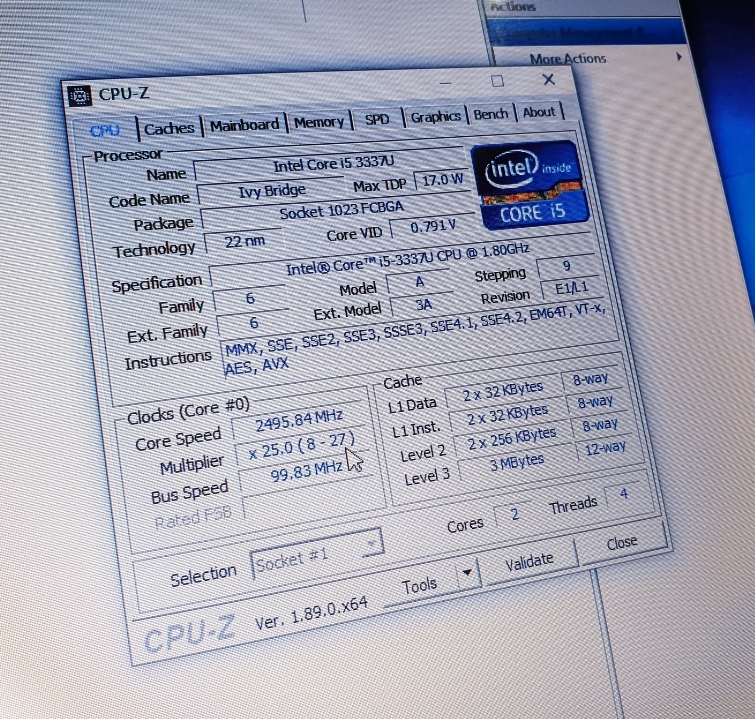Image resolution: width=755 pixels, height=719 pixels.
Task: Click the processor Name field
Action: pyautogui.click(x=327, y=166)
